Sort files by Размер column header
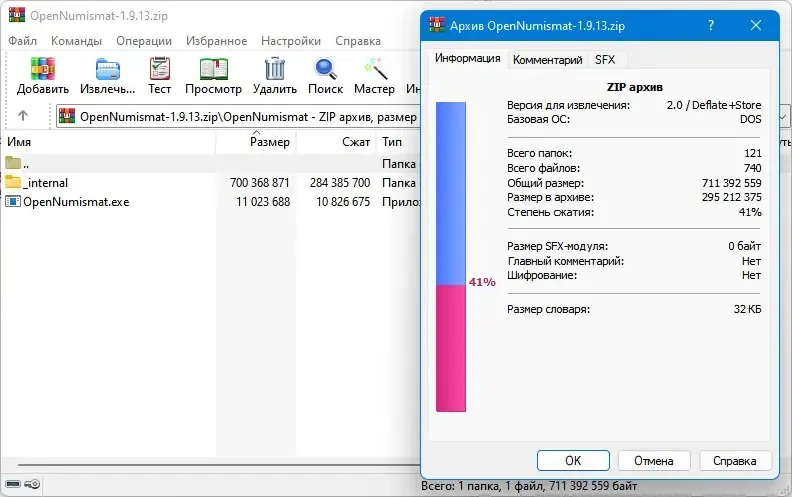The image size is (792, 497). [x=256, y=142]
